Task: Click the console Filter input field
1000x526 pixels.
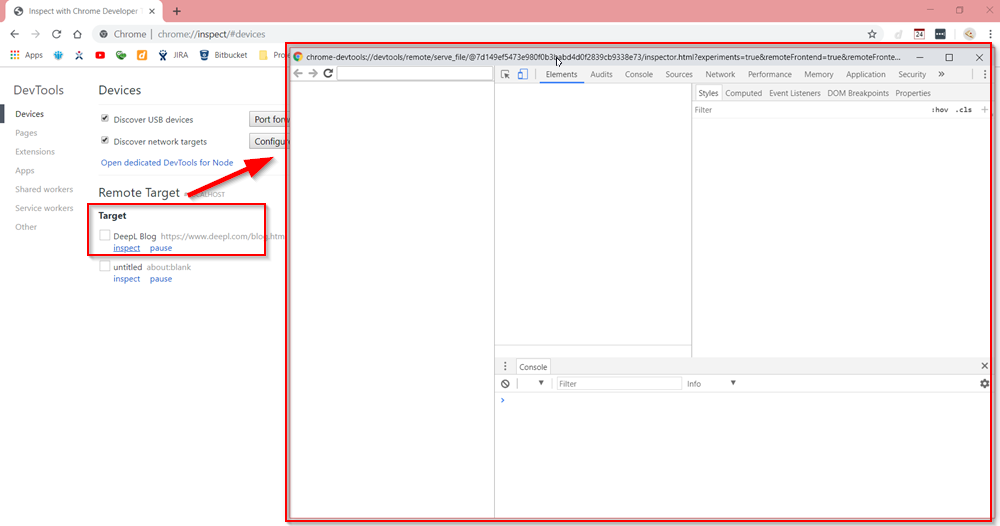Action: click(619, 383)
